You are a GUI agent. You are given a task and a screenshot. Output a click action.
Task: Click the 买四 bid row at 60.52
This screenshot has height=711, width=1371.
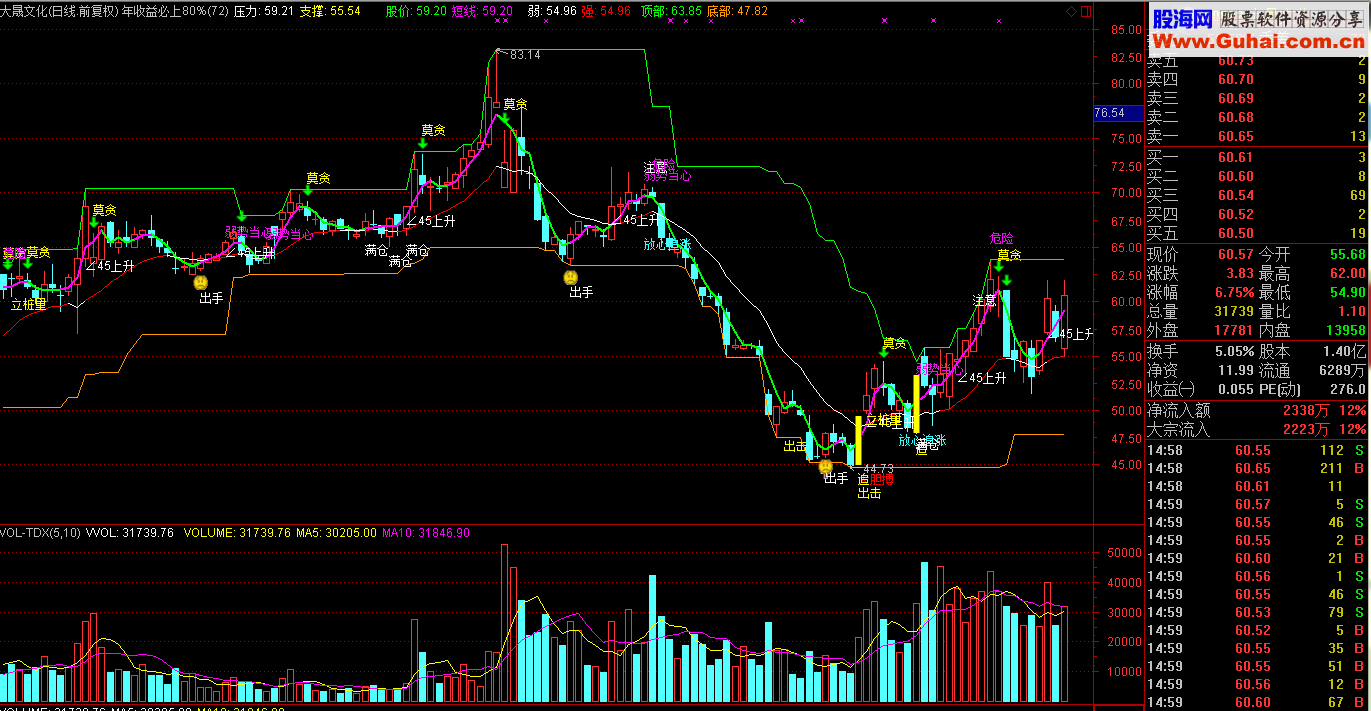[1257, 214]
